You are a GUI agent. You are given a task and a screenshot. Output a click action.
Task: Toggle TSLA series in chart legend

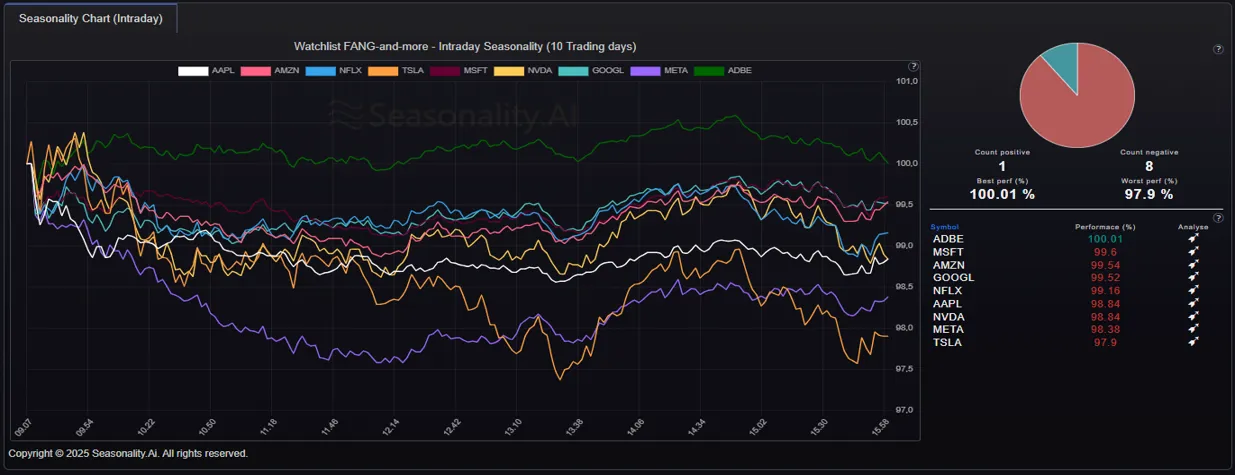tap(397, 71)
